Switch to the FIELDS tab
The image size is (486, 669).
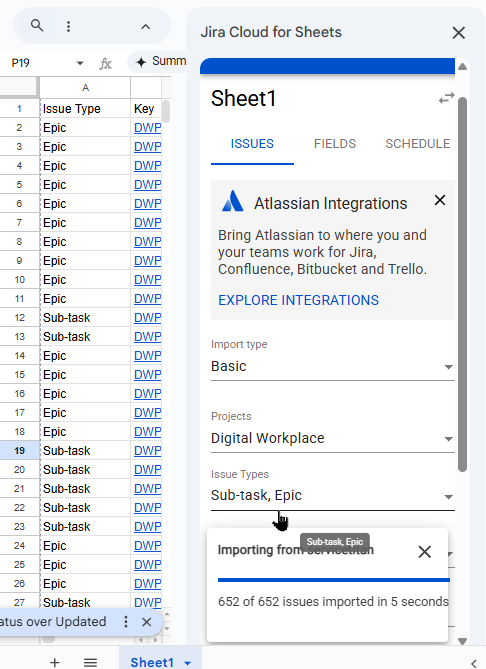[x=335, y=144]
